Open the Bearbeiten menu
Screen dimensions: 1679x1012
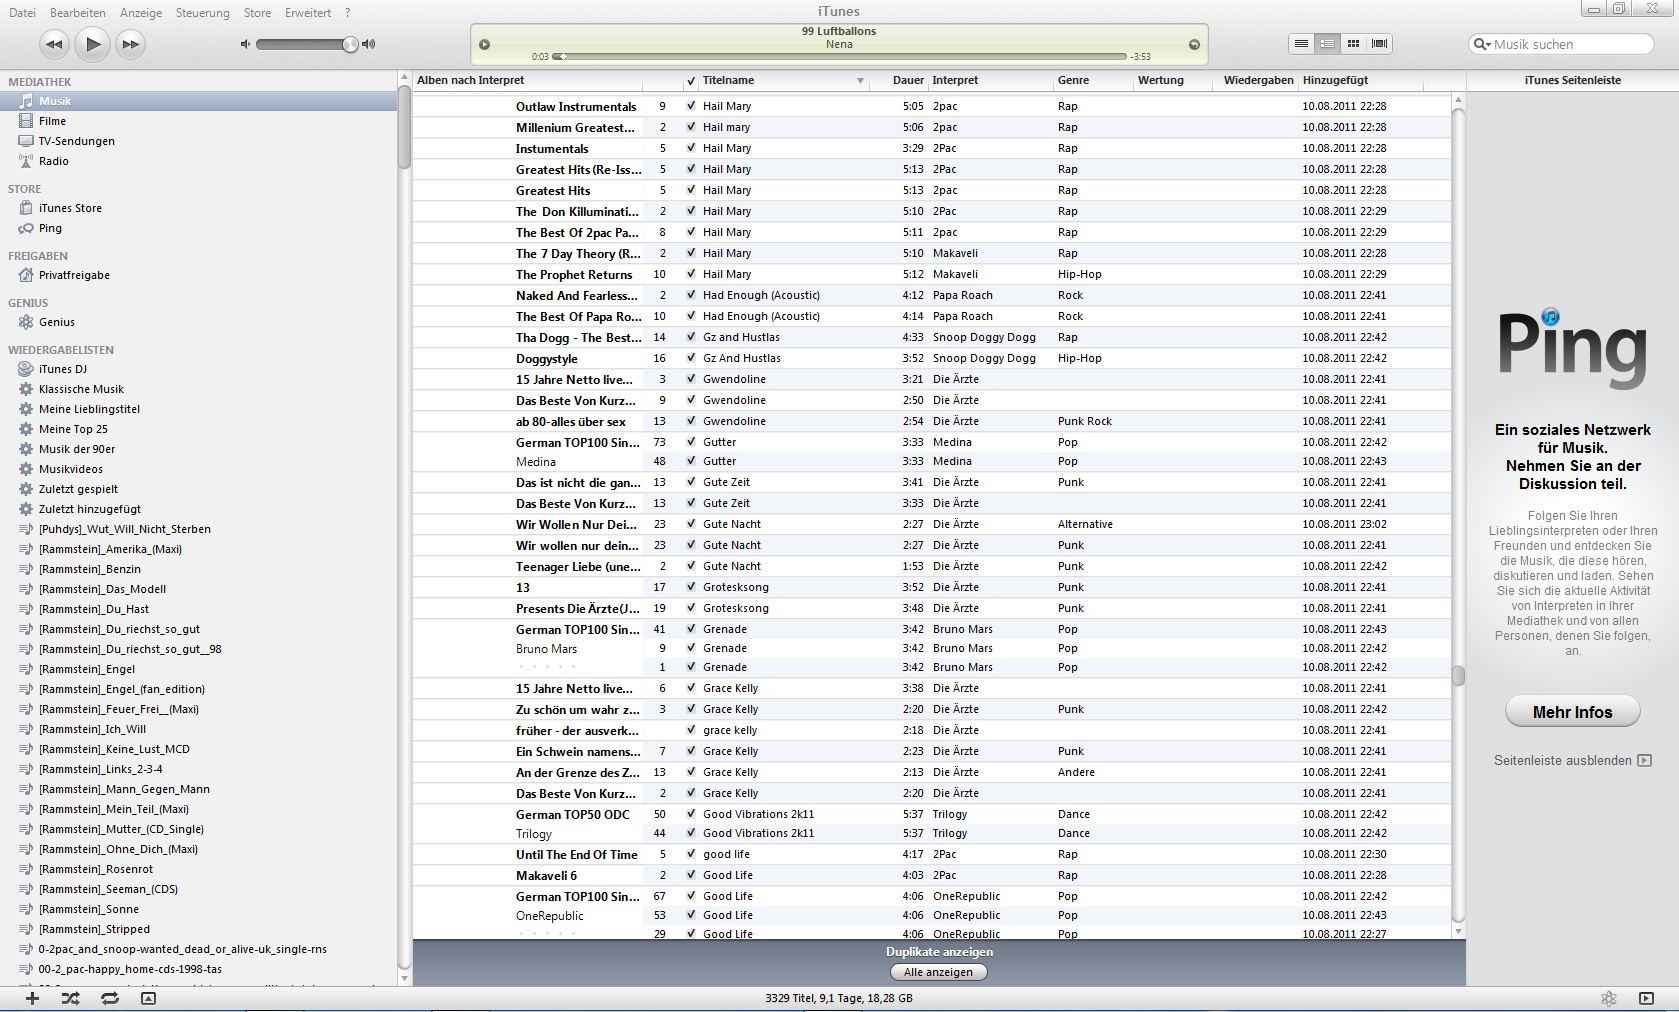click(78, 13)
